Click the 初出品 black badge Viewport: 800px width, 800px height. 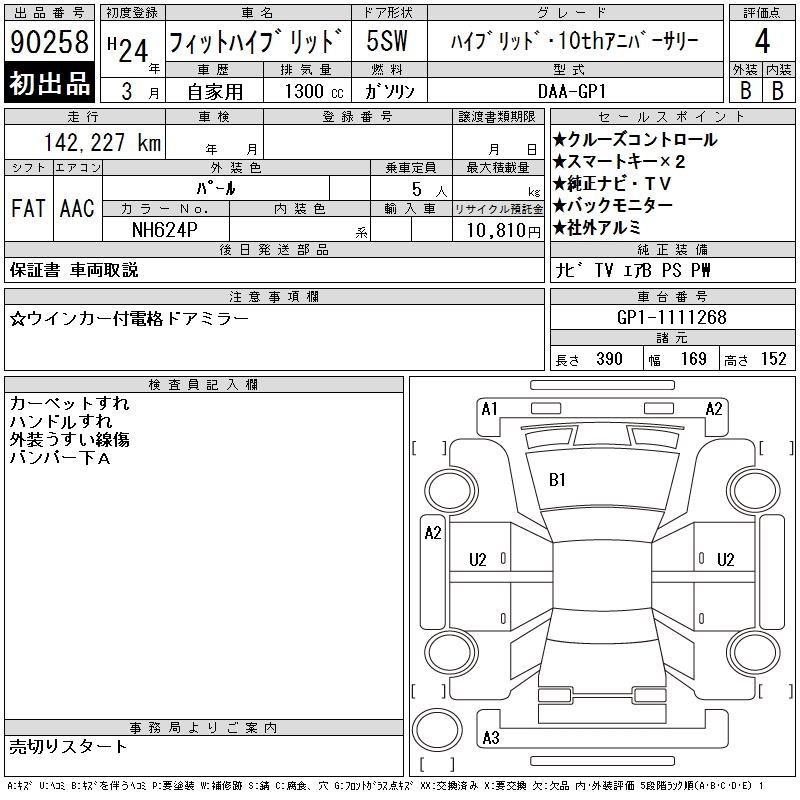point(49,83)
